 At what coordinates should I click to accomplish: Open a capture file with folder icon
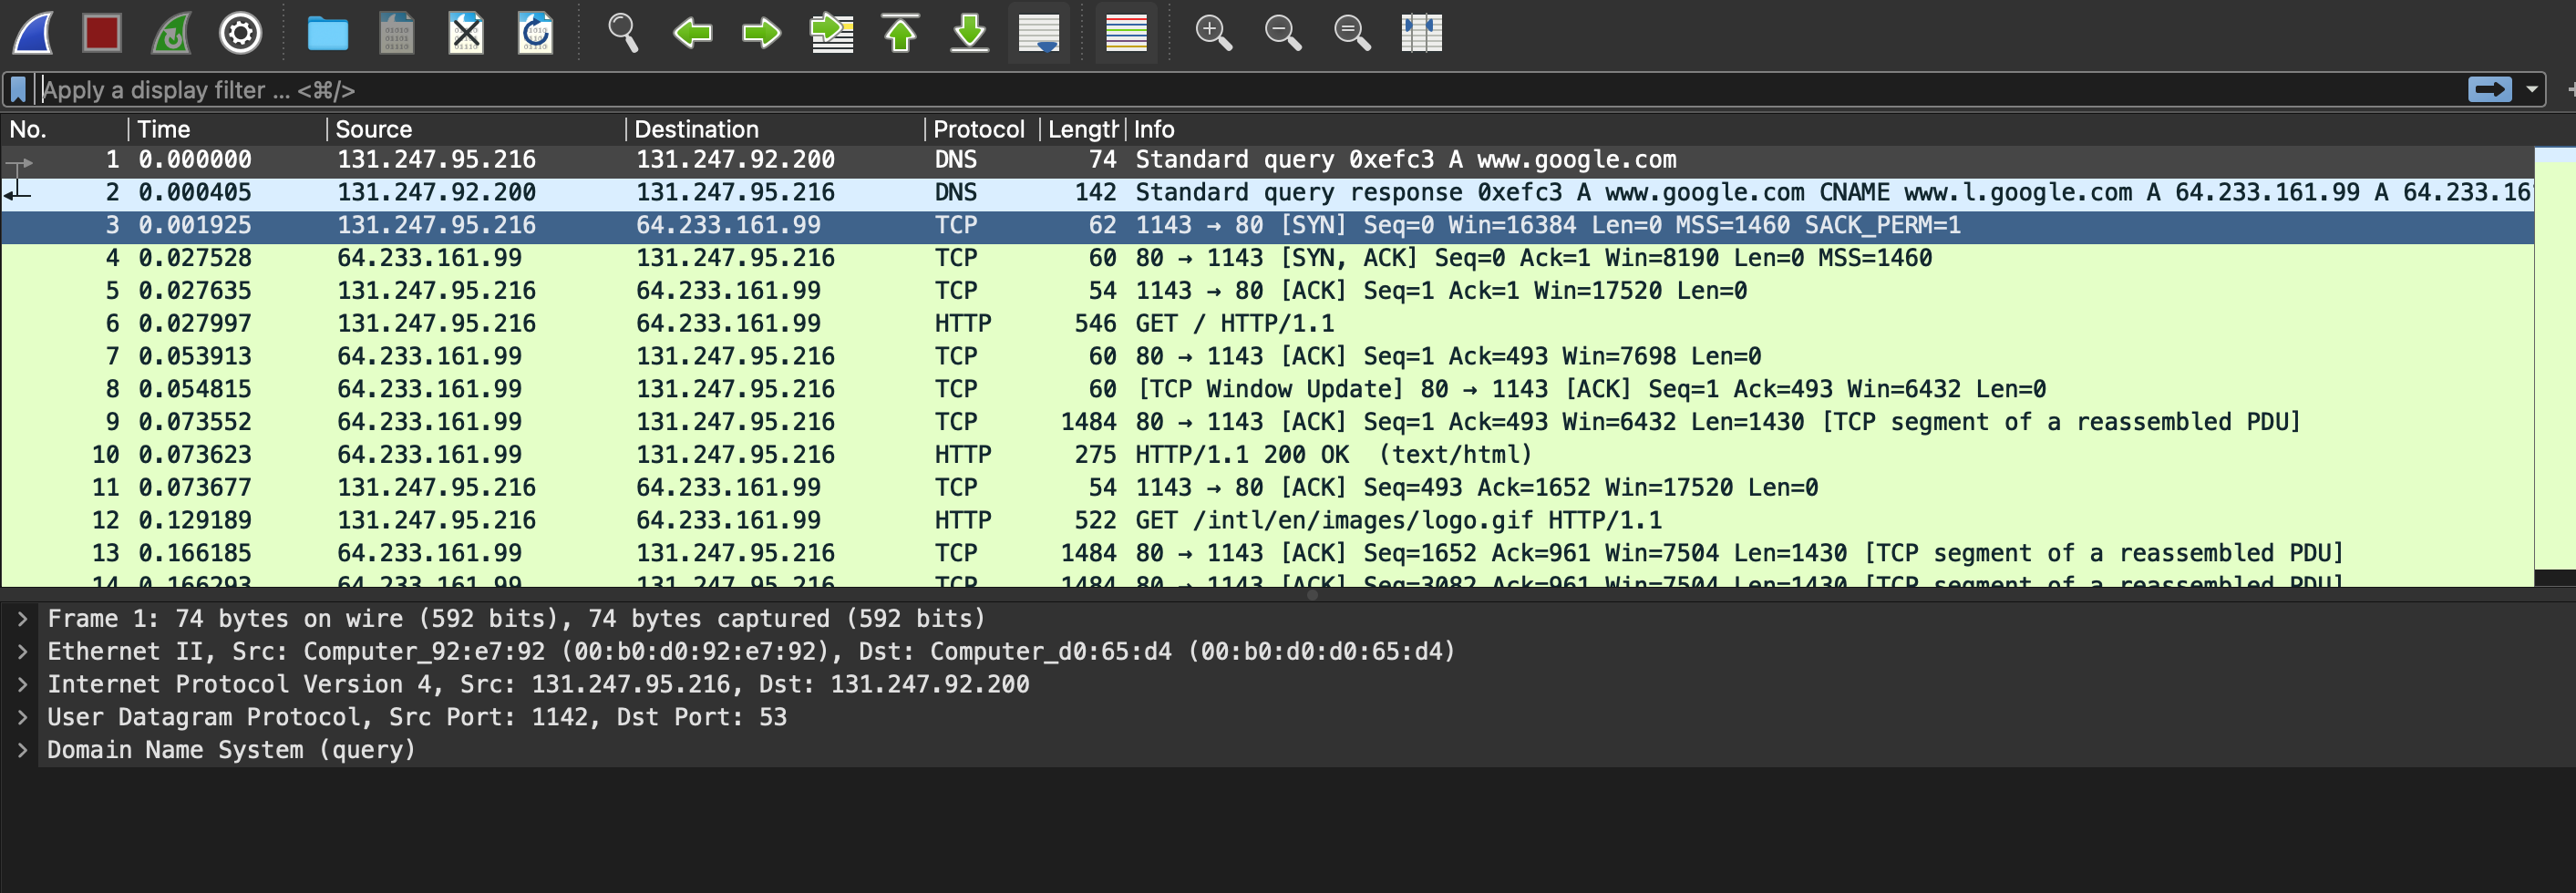[x=327, y=33]
